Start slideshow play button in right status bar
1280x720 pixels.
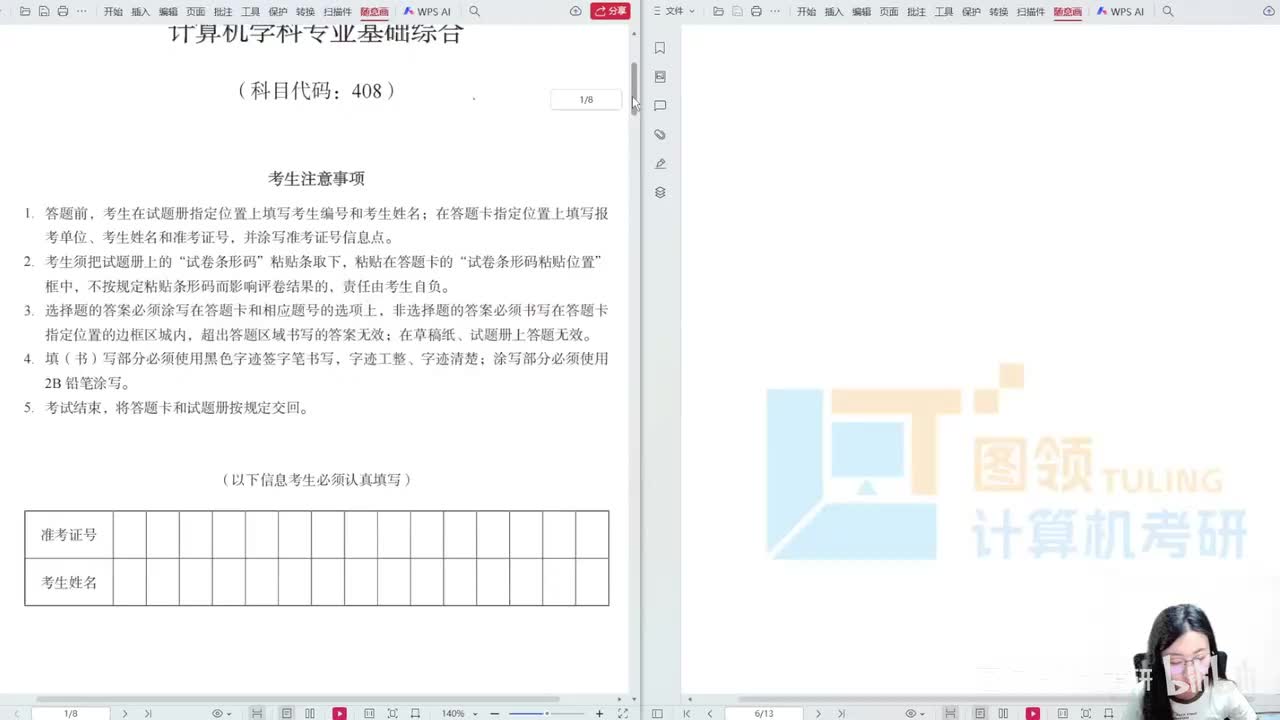click(1033, 713)
